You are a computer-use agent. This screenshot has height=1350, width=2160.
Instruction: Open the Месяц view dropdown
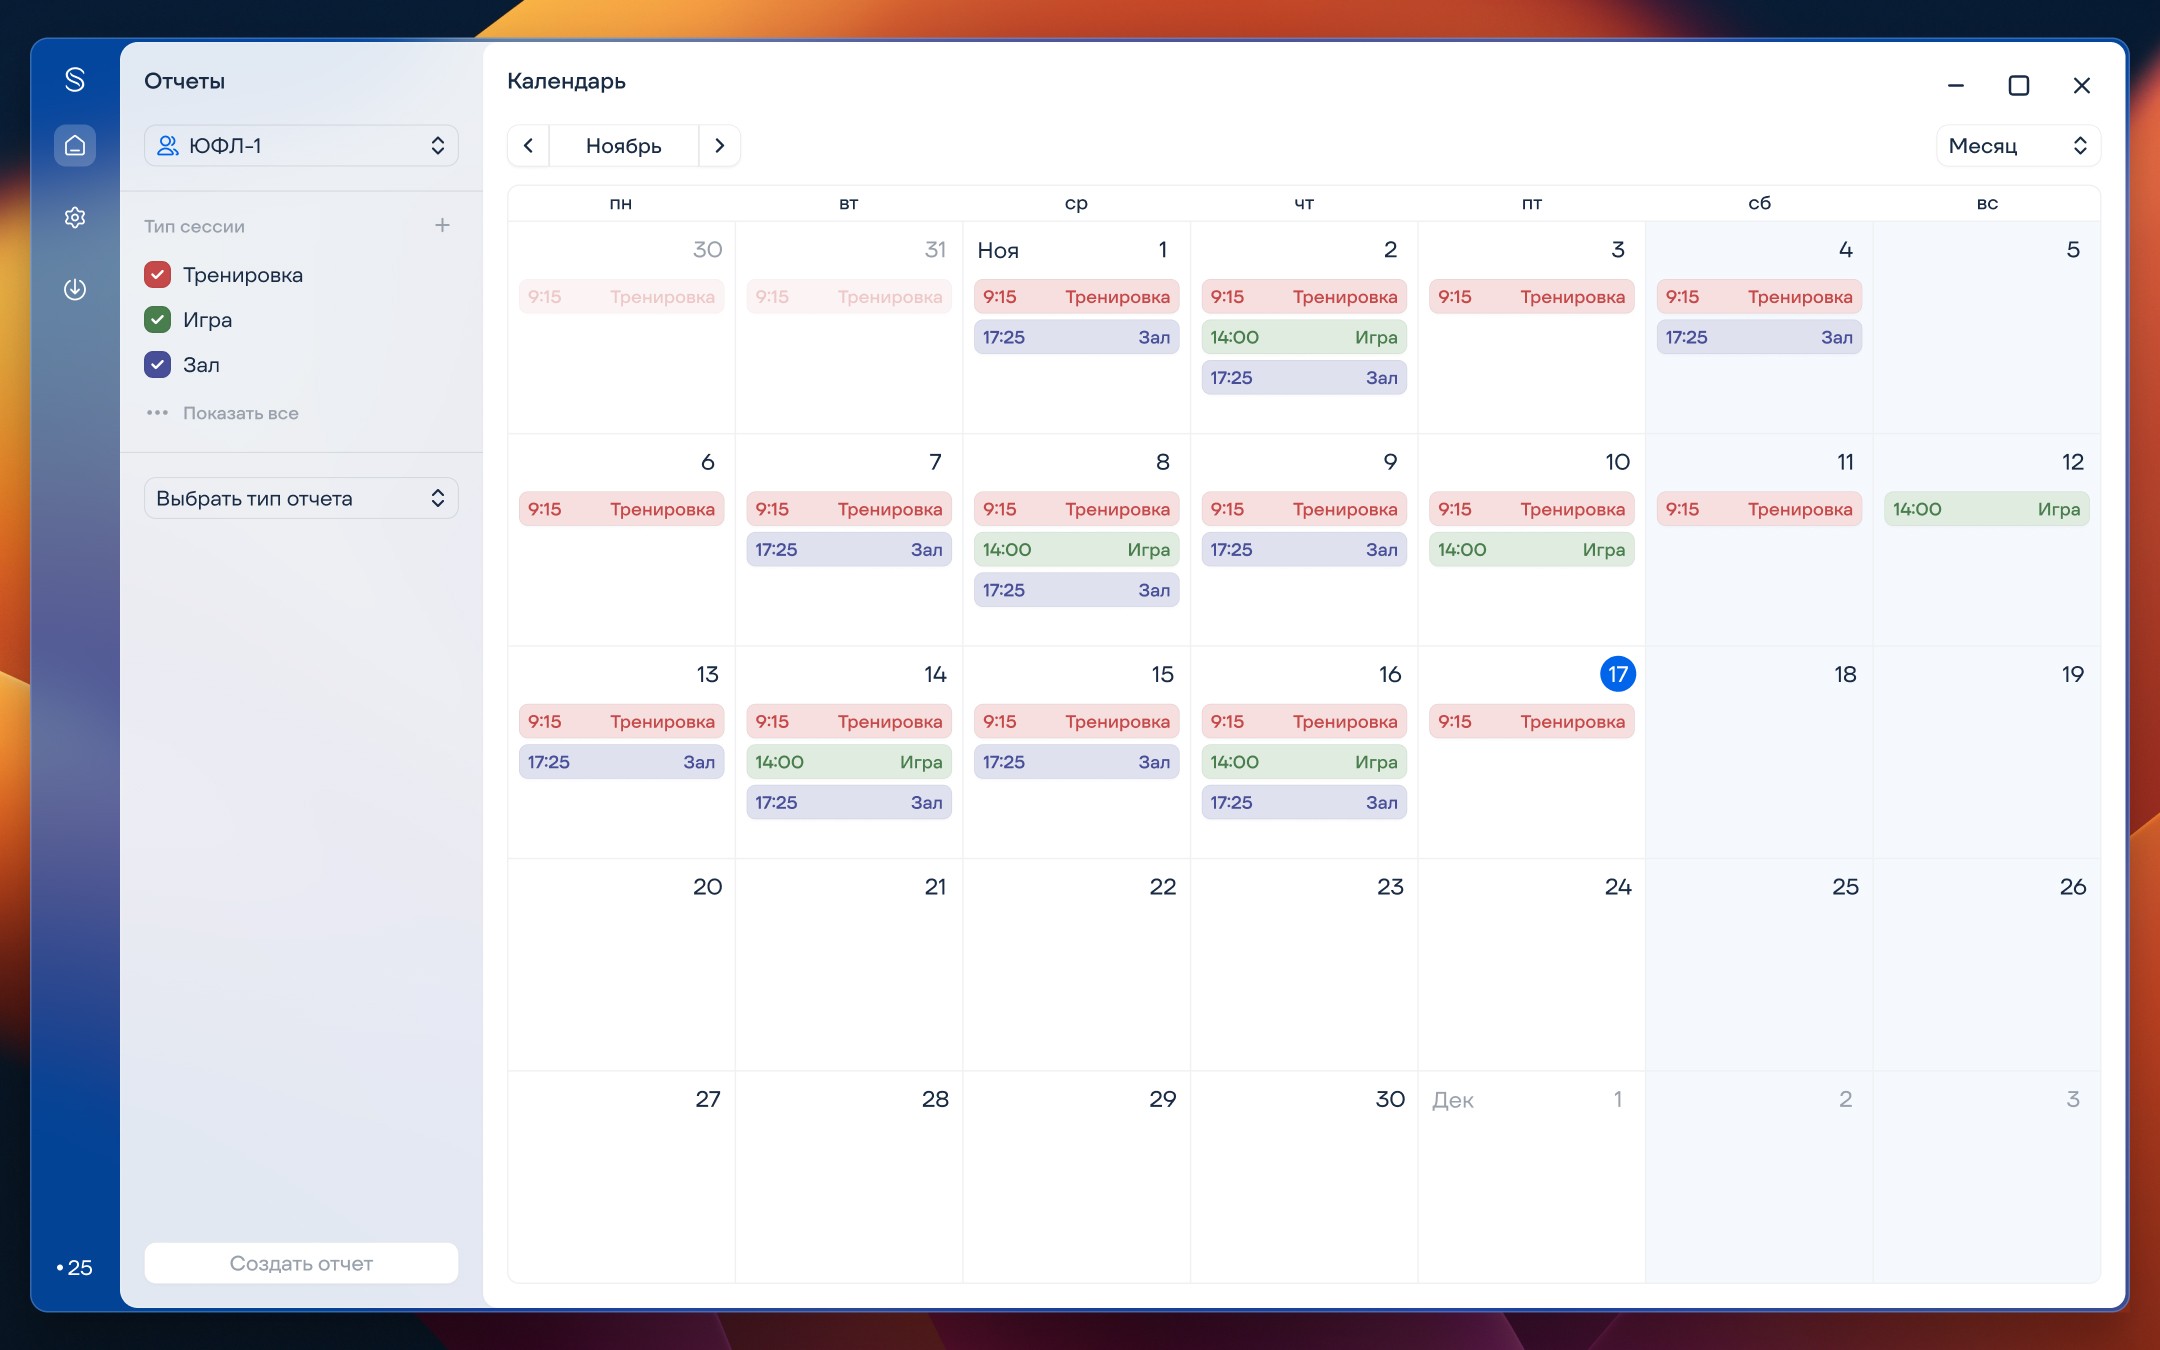click(2018, 146)
